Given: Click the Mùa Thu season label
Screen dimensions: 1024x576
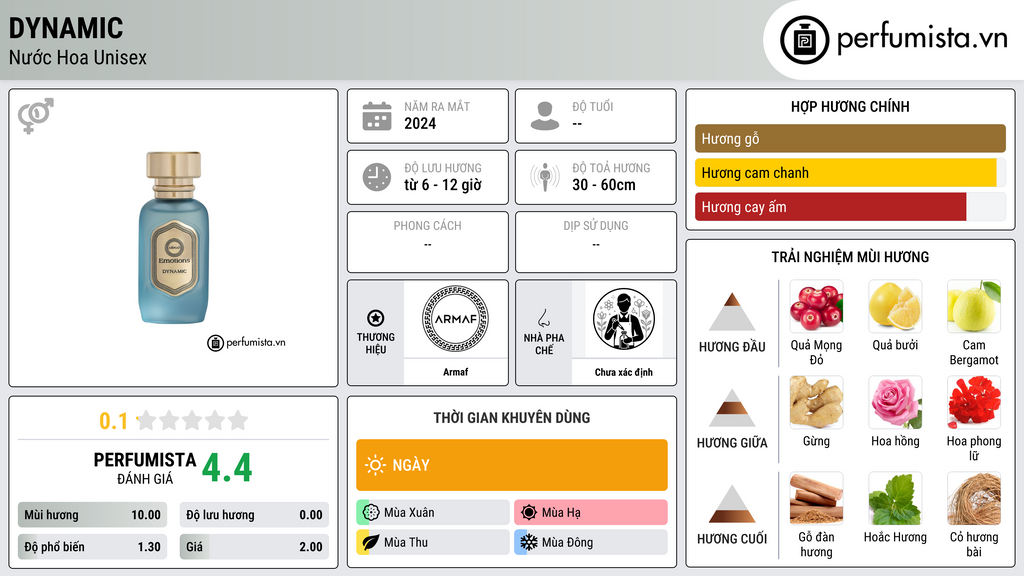Looking at the screenshot, I should (406, 542).
